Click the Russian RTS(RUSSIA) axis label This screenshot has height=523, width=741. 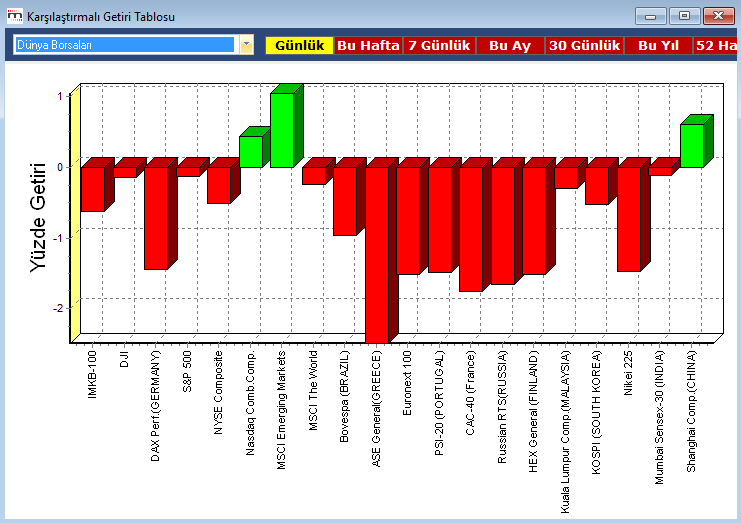click(502, 407)
